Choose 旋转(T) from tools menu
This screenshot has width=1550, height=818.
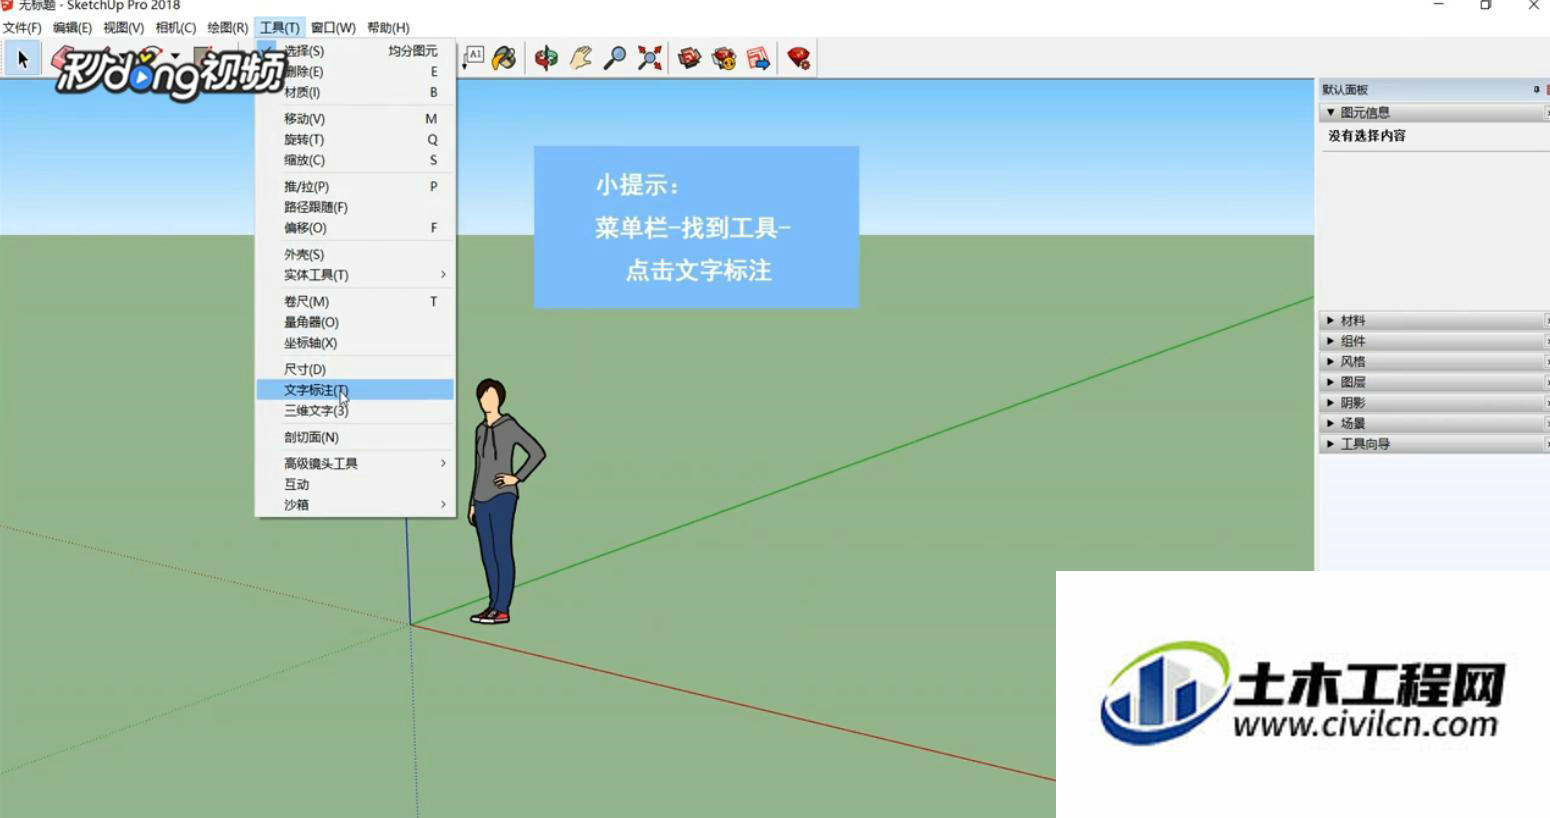pos(355,140)
